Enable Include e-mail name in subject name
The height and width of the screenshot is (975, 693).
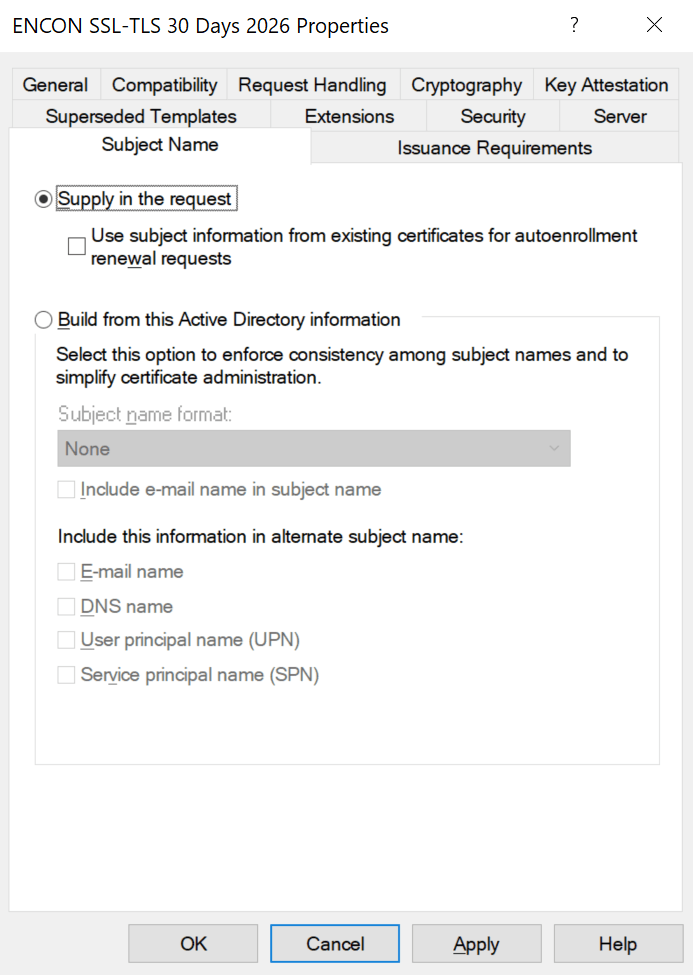pos(65,489)
